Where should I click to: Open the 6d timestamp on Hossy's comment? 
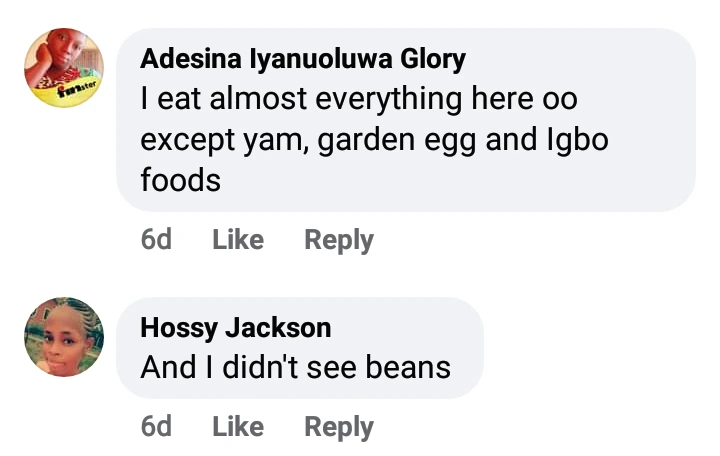point(156,427)
